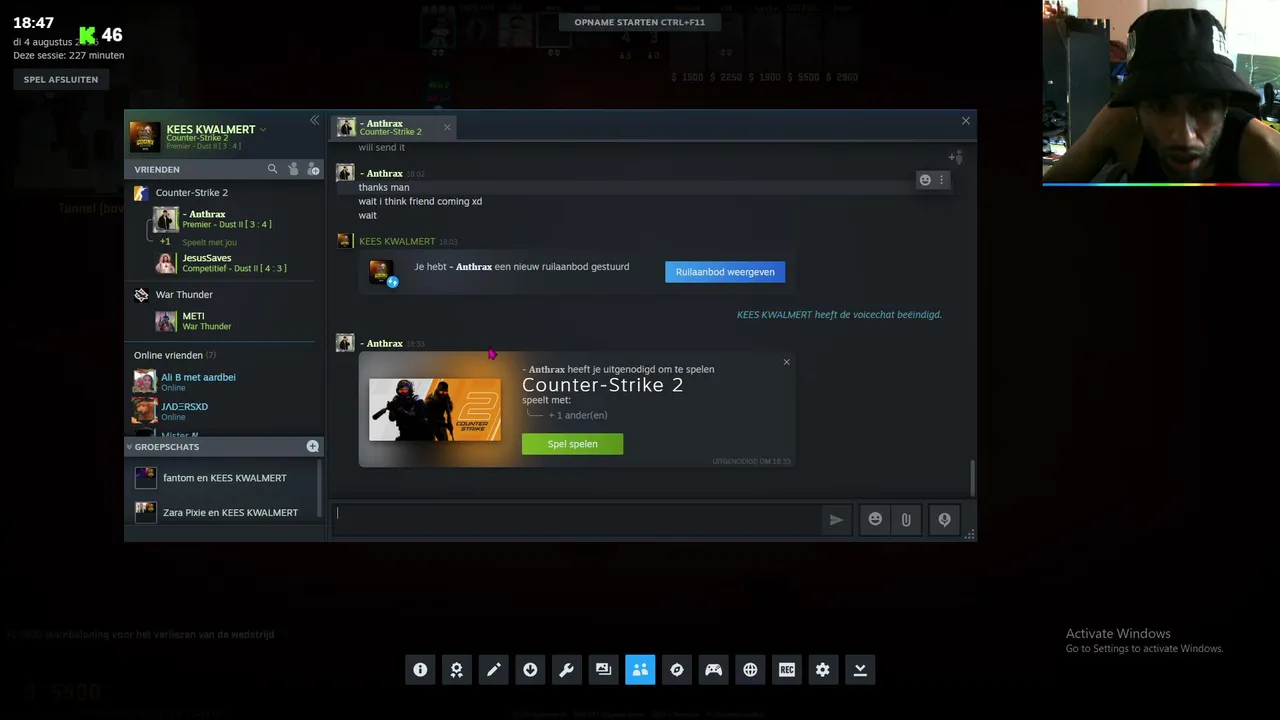This screenshot has height=720, width=1280.
Task: Click the 'Speelt met jou' text under Anthrax
Action: 209,242
